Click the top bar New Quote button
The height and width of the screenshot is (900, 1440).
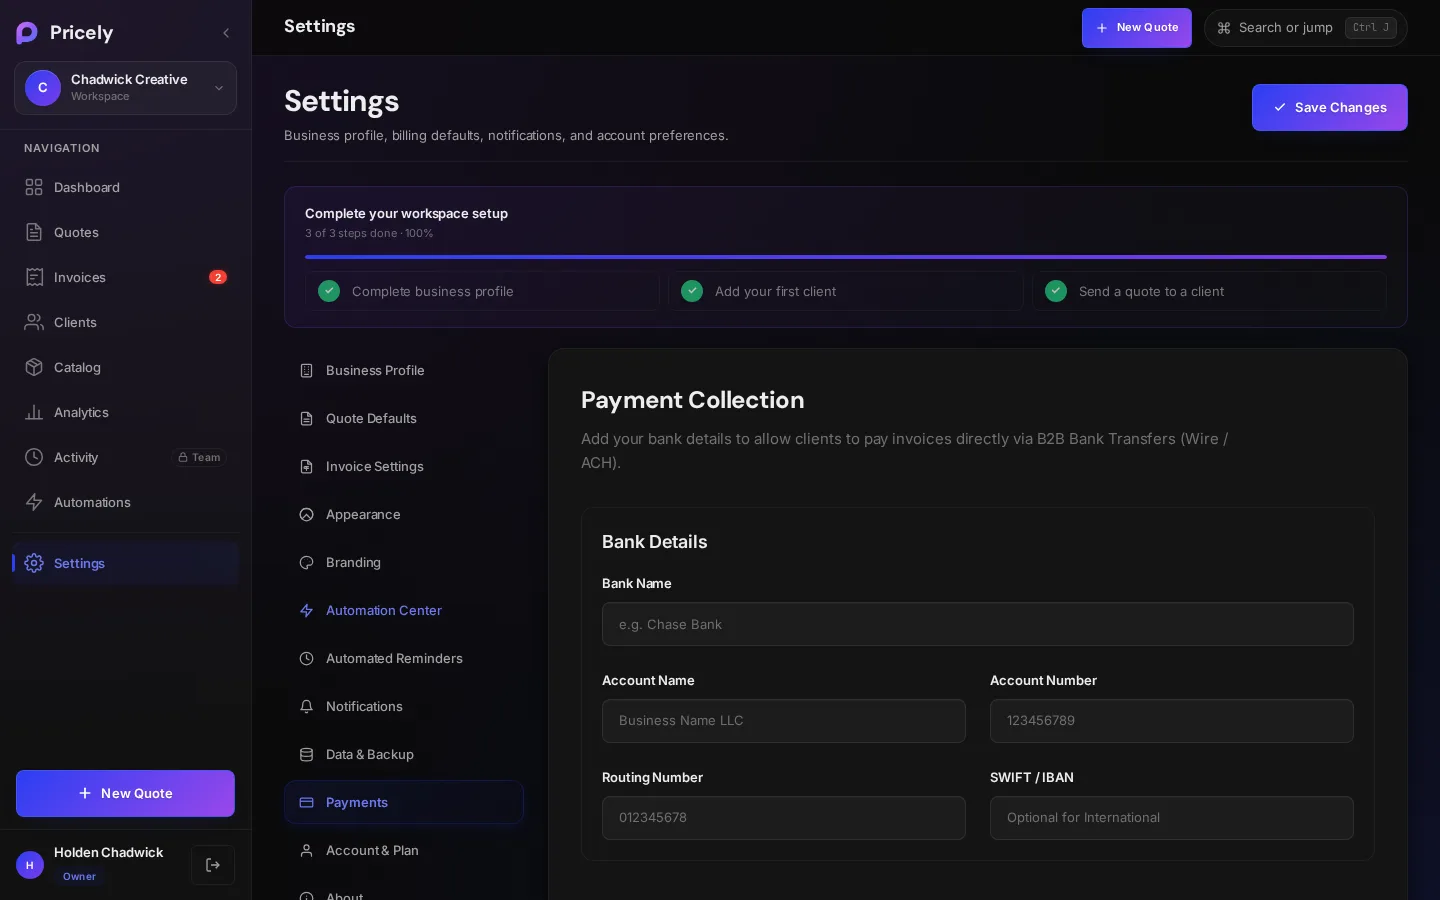[x=1137, y=28]
